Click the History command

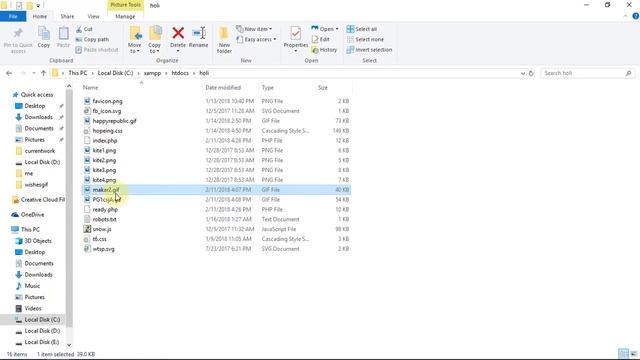324,50
